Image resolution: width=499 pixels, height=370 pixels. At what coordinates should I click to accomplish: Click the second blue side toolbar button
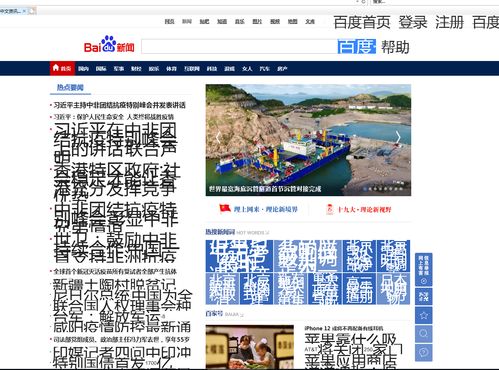click(423, 296)
